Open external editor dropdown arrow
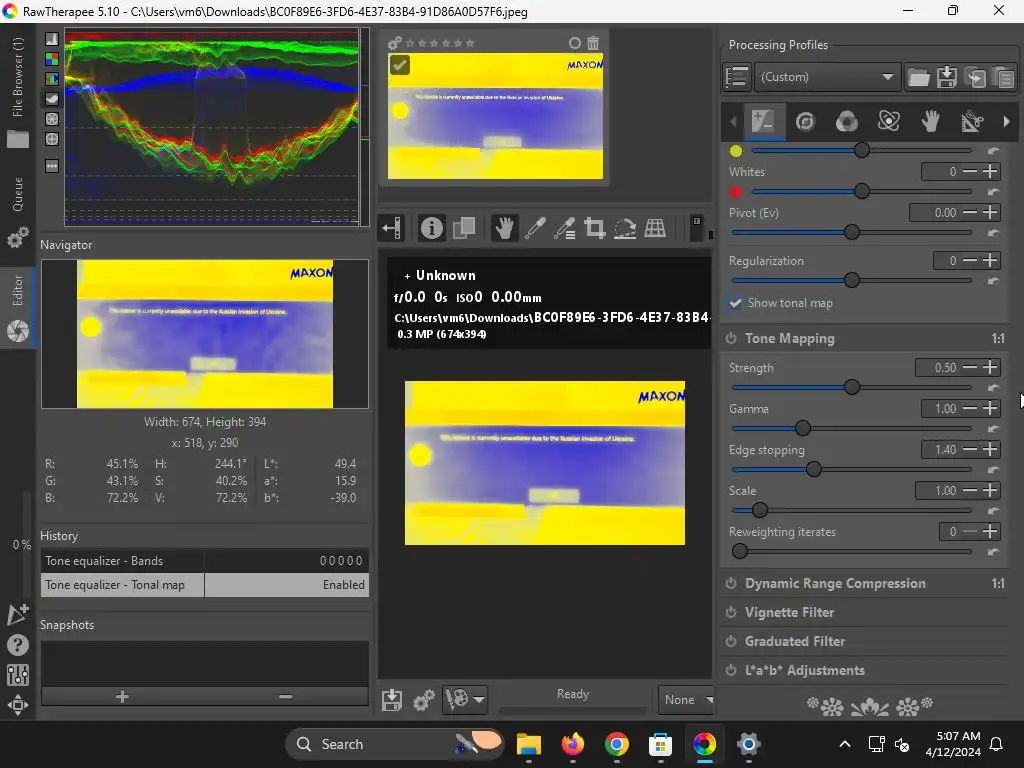The width and height of the screenshot is (1024, 768). point(479,699)
